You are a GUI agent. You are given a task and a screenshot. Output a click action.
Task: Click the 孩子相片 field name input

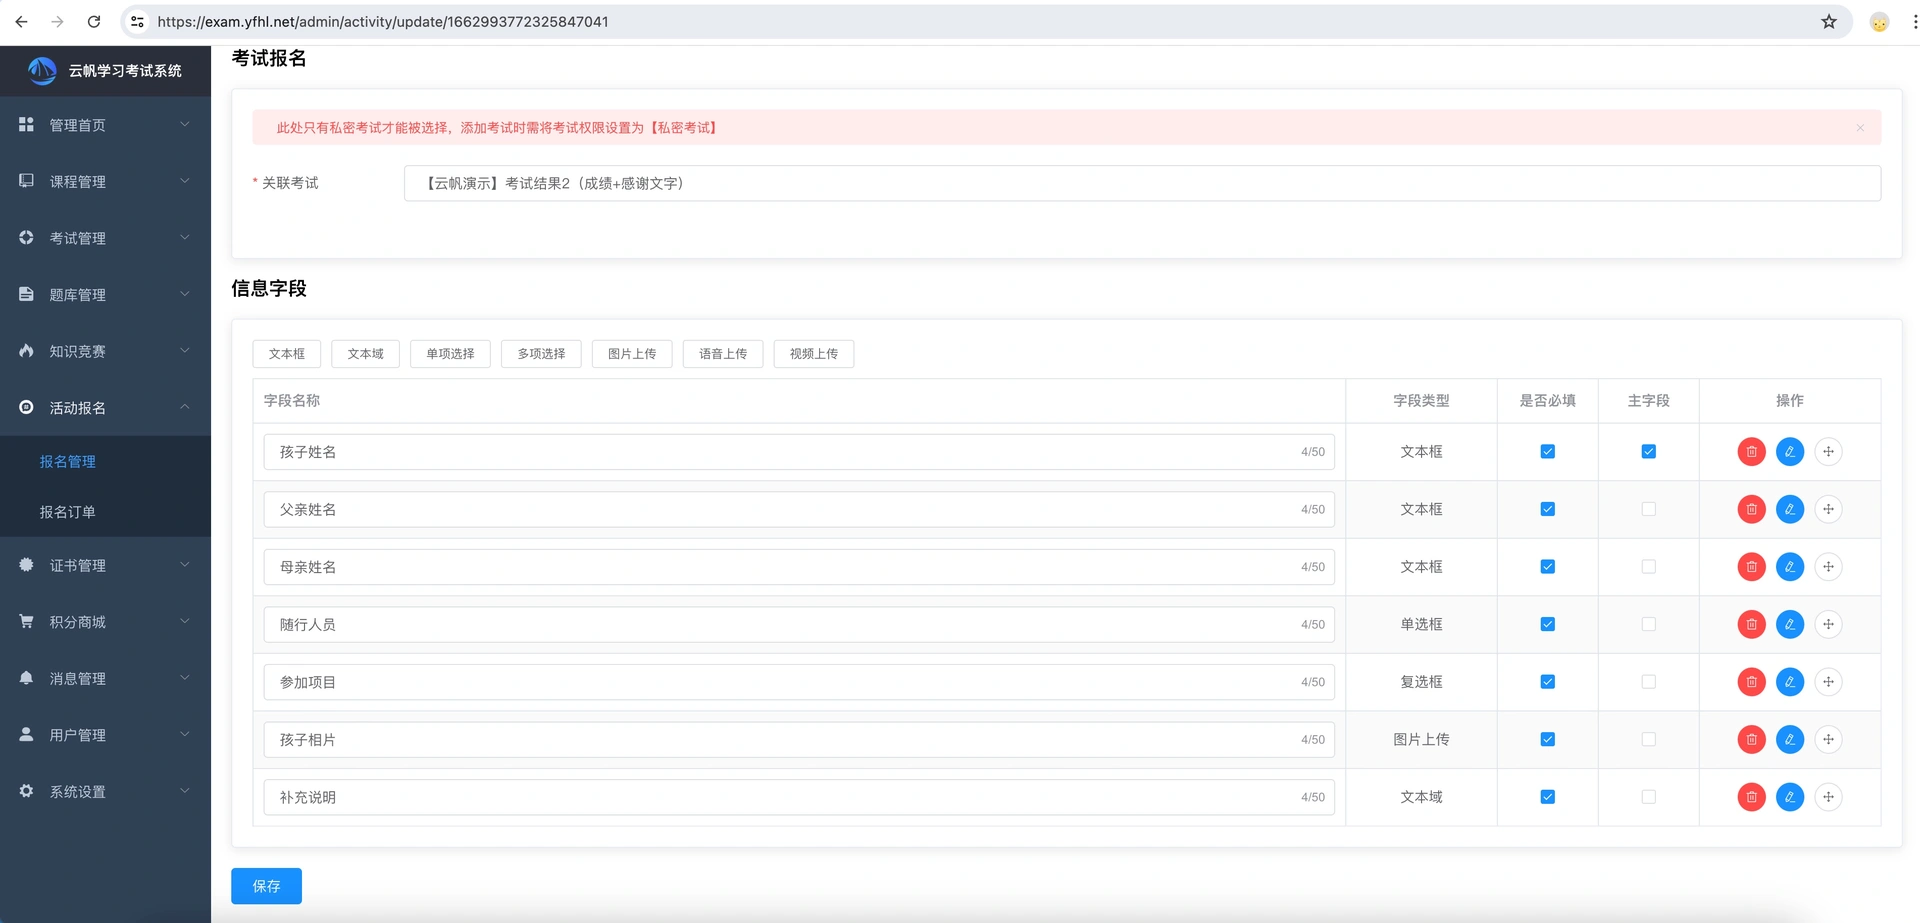click(799, 739)
